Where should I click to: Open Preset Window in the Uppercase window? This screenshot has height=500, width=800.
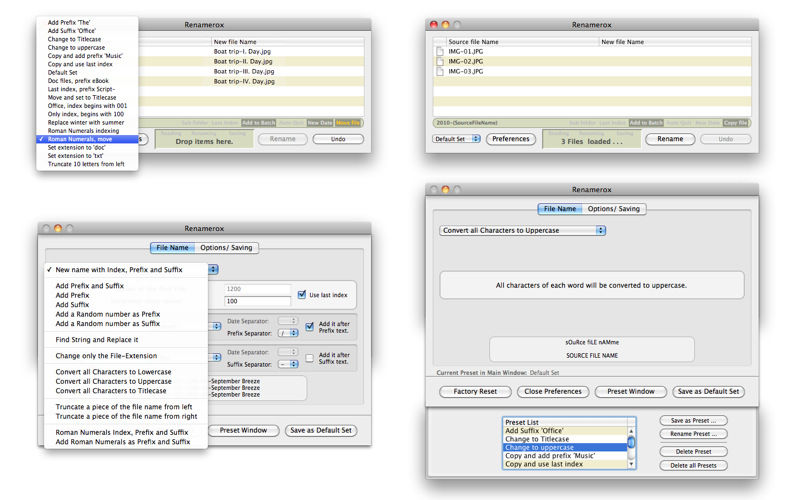(631, 391)
